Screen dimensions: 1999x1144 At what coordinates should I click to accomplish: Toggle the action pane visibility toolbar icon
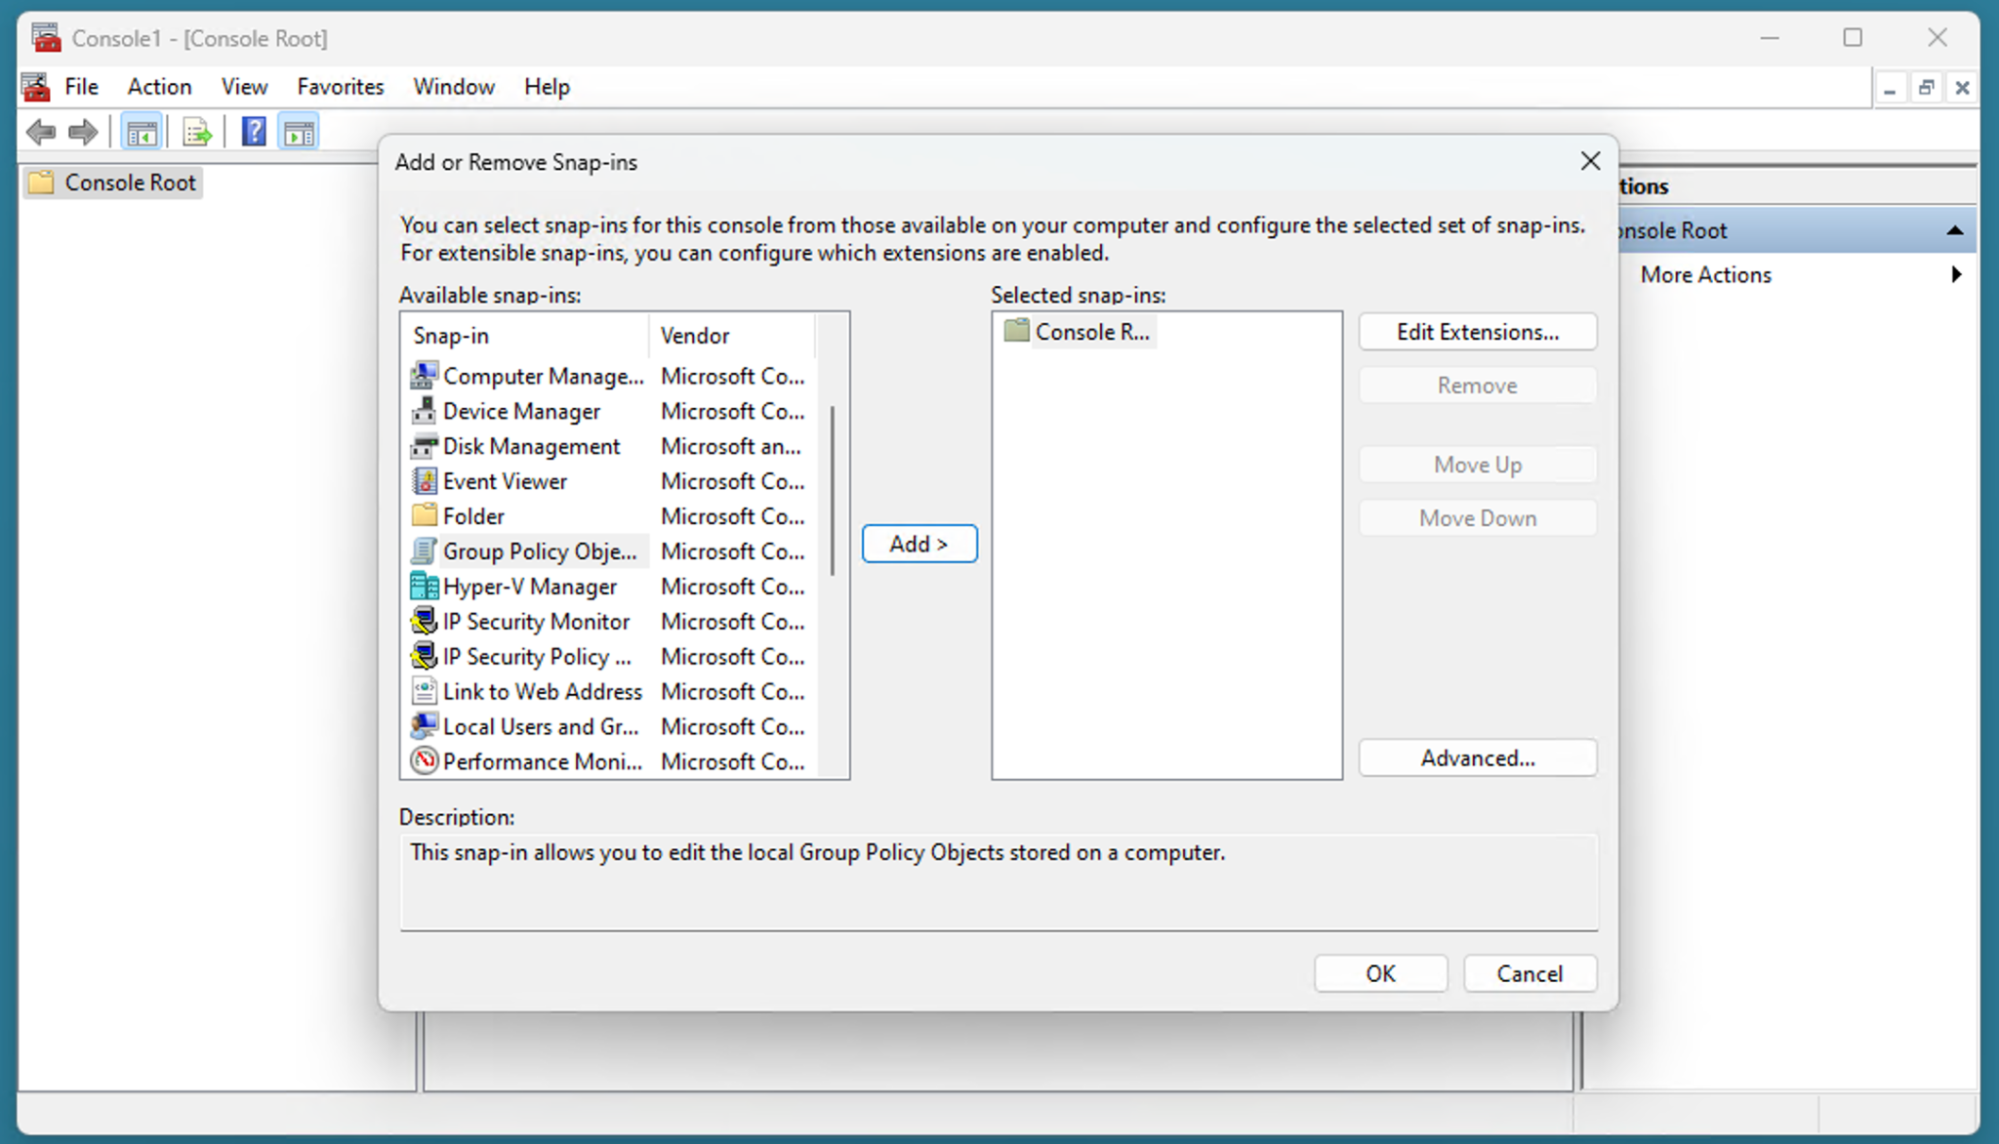(297, 130)
